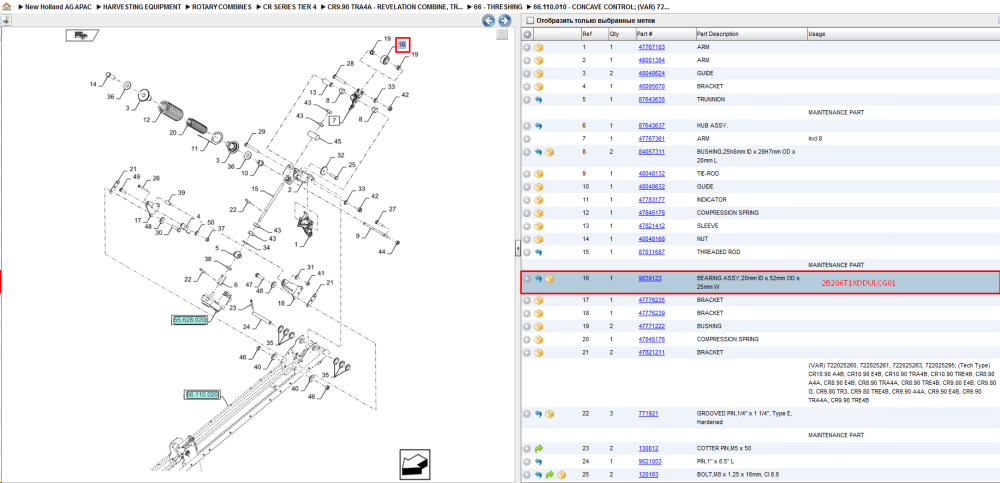Click the box icon for INDICATOR row
The width and height of the screenshot is (1000, 483).
point(538,200)
